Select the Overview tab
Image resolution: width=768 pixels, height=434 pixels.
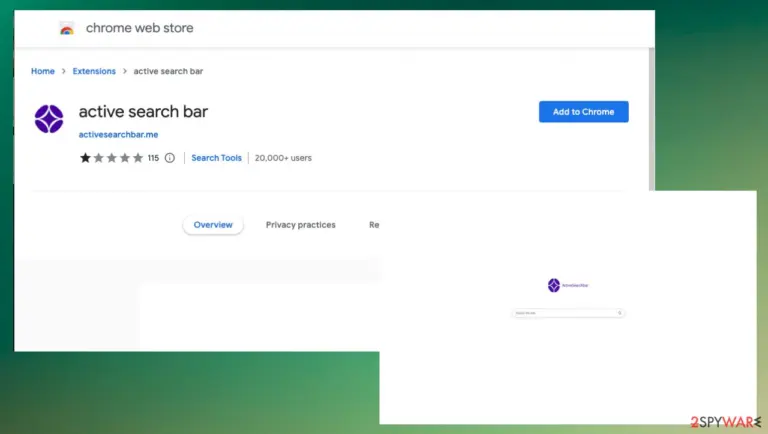point(213,225)
